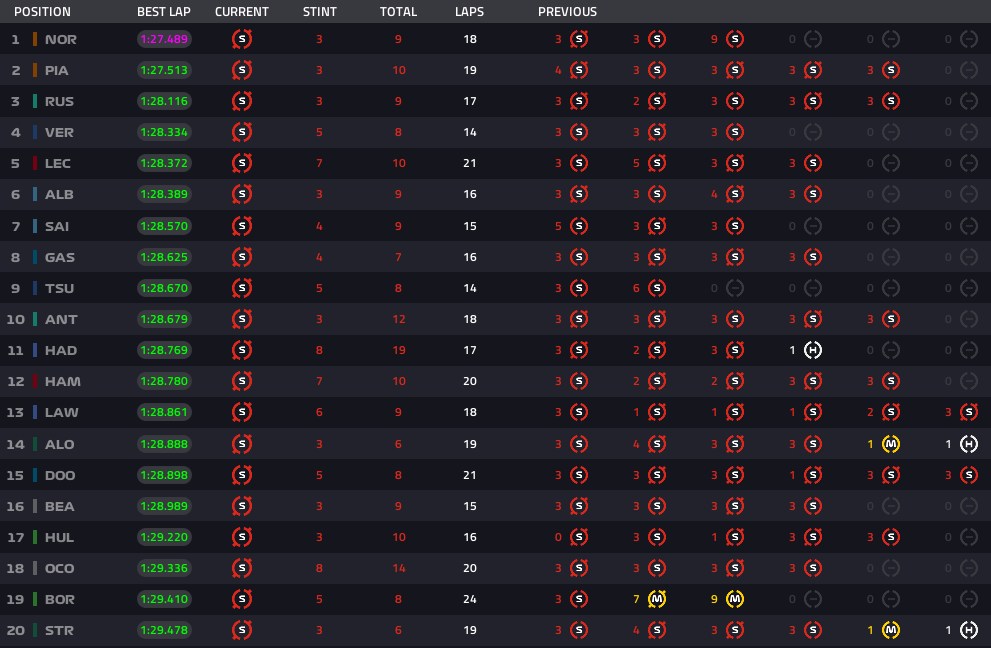Screen dimensions: 991x648
Task: Click STR's hard tyre icon
Action: pyautogui.click(x=969, y=630)
